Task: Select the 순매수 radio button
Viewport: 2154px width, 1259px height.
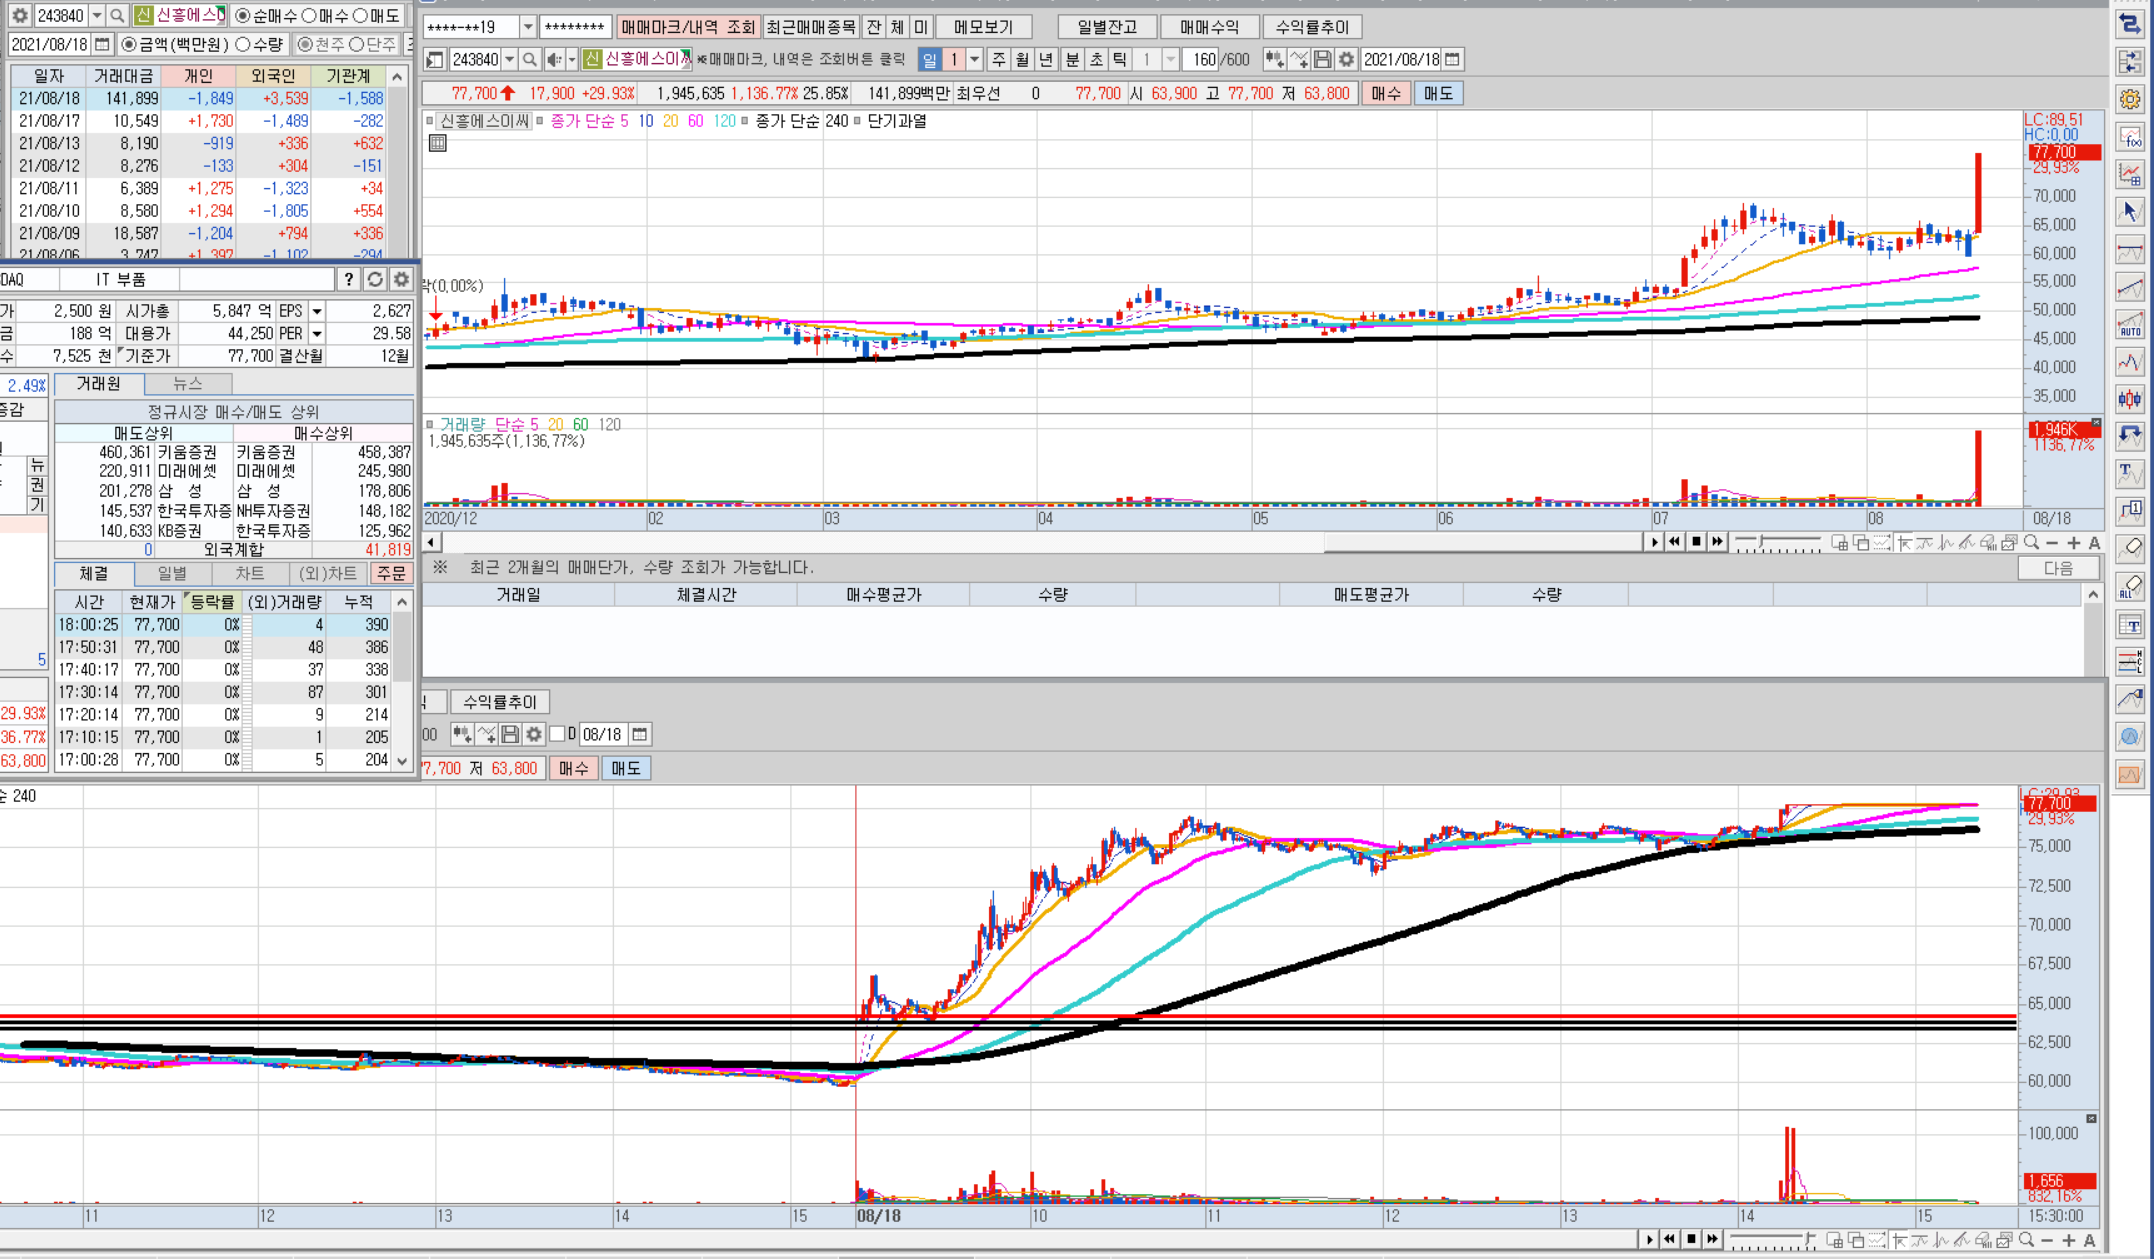Action: click(x=242, y=16)
